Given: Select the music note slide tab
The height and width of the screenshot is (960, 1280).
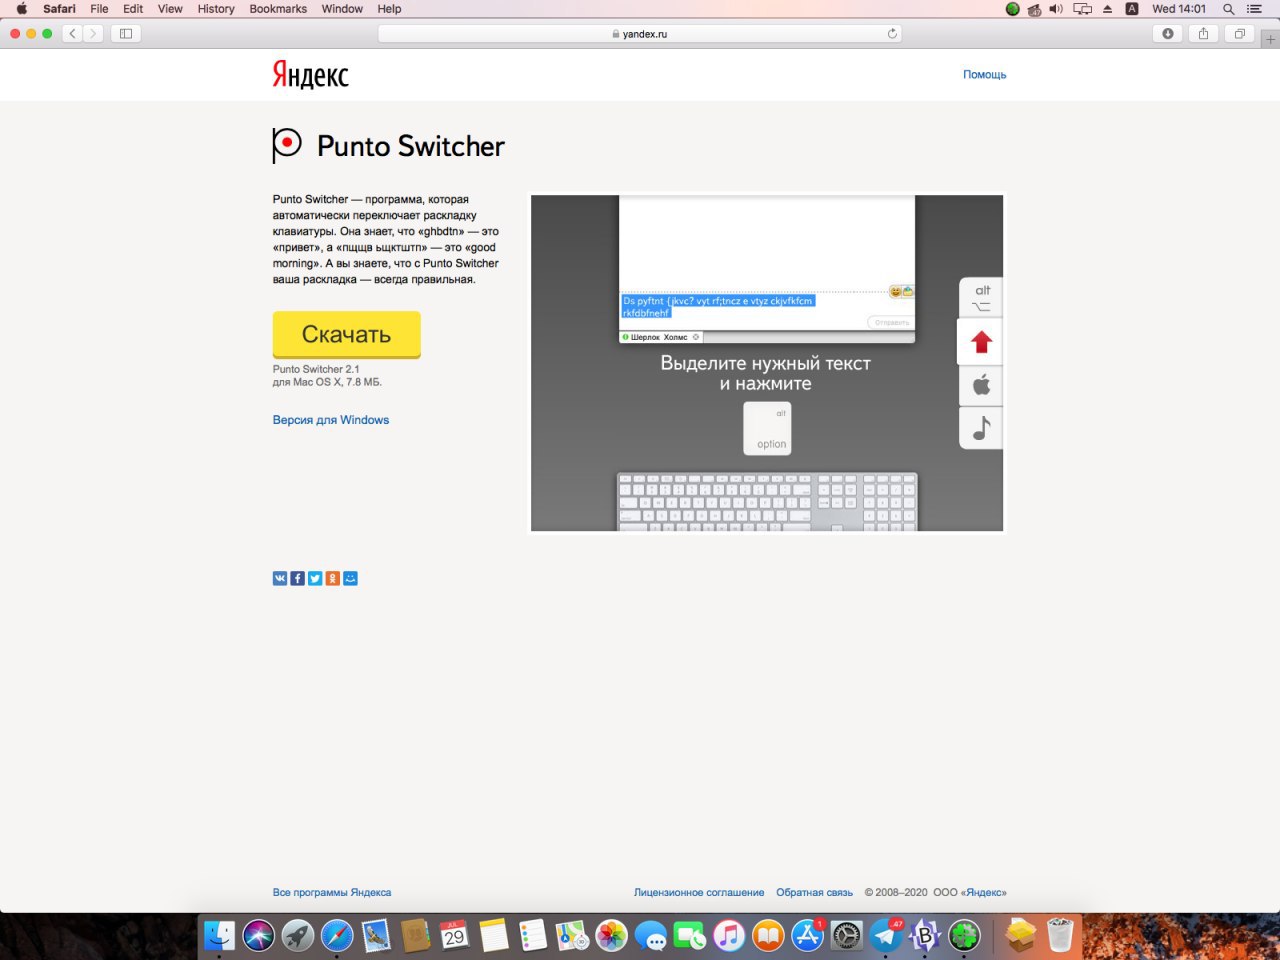Looking at the screenshot, I should (981, 428).
